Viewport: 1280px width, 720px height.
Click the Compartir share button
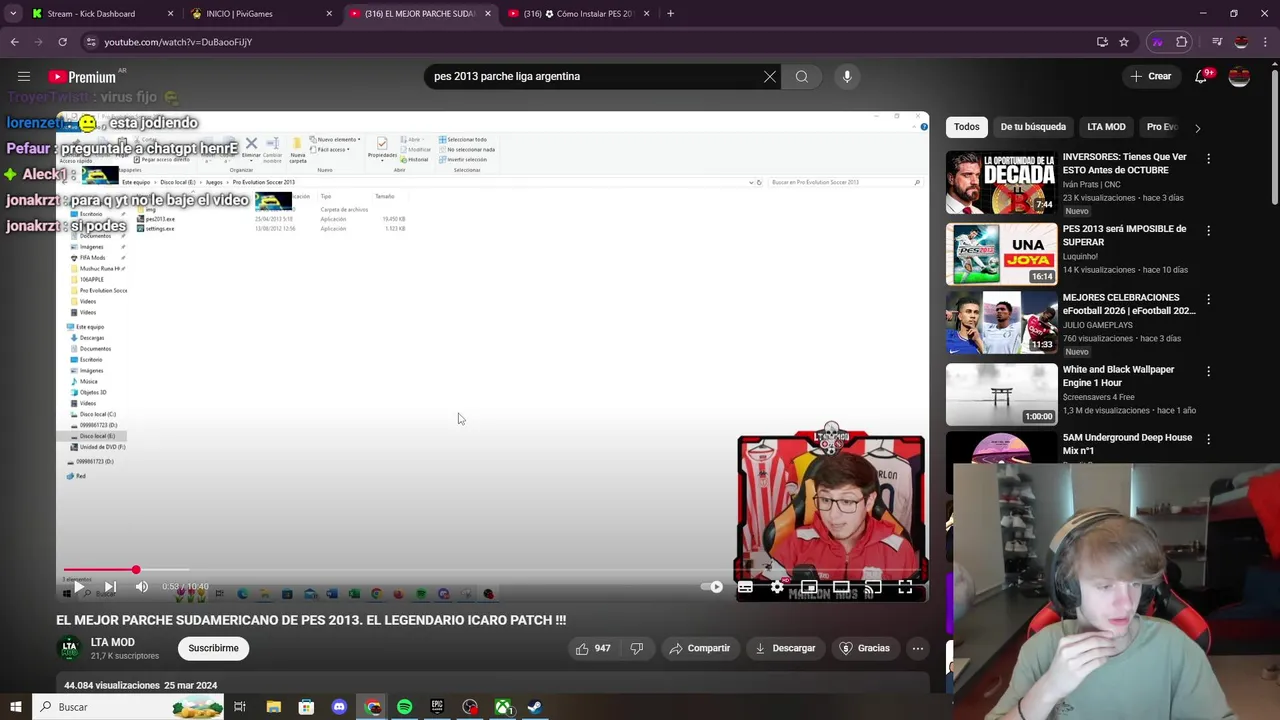(x=700, y=648)
